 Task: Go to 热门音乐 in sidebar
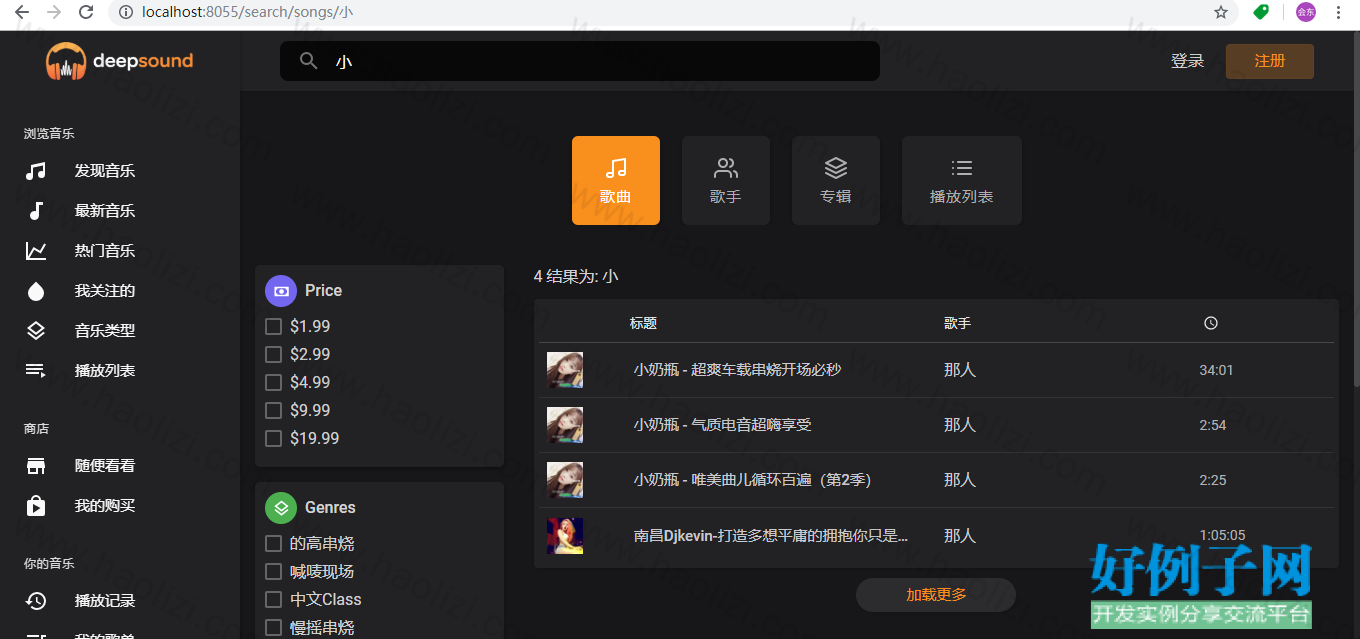[105, 251]
